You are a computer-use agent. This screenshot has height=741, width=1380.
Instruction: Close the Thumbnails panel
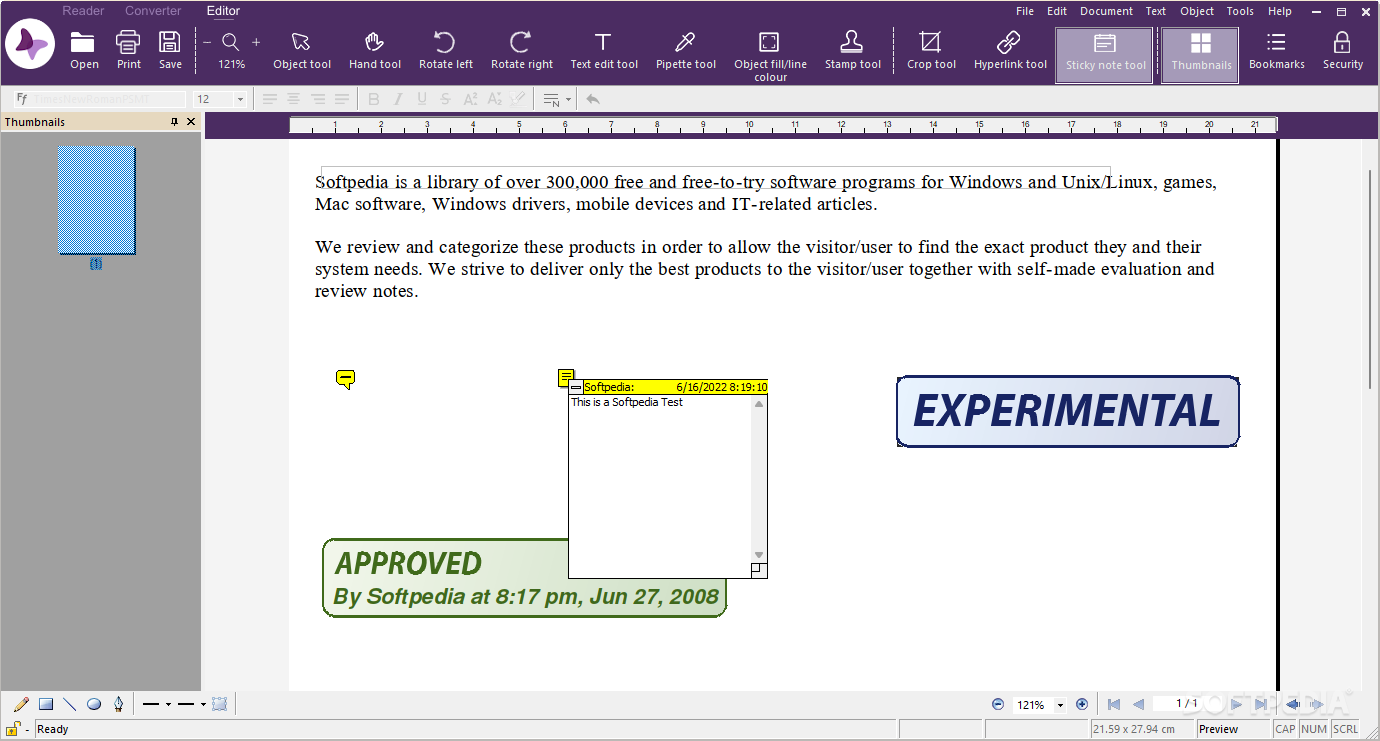[192, 122]
